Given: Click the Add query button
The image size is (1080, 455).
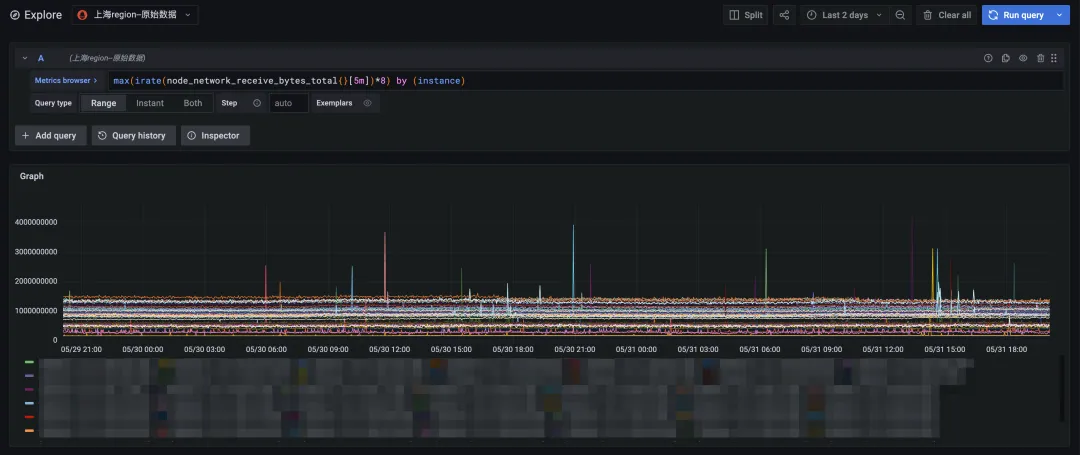Looking at the screenshot, I should pos(49,135).
